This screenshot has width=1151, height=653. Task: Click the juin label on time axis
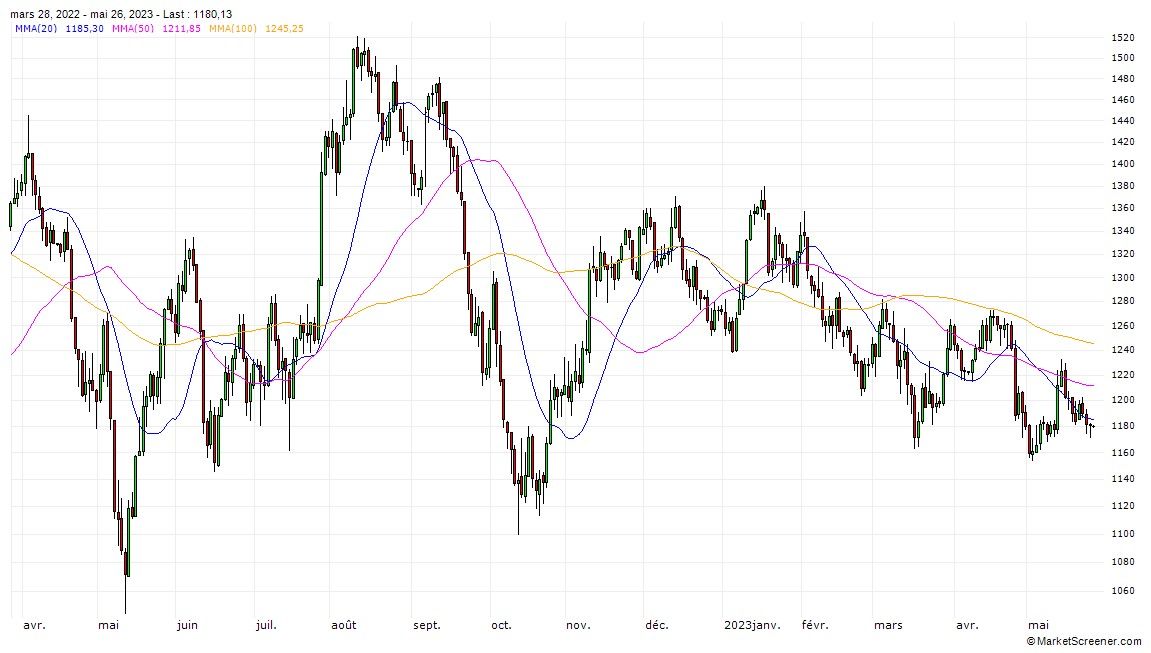(187, 626)
